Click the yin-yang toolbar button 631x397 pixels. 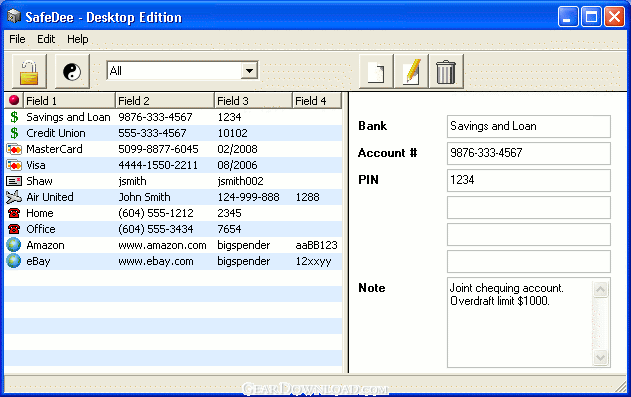(x=72, y=72)
